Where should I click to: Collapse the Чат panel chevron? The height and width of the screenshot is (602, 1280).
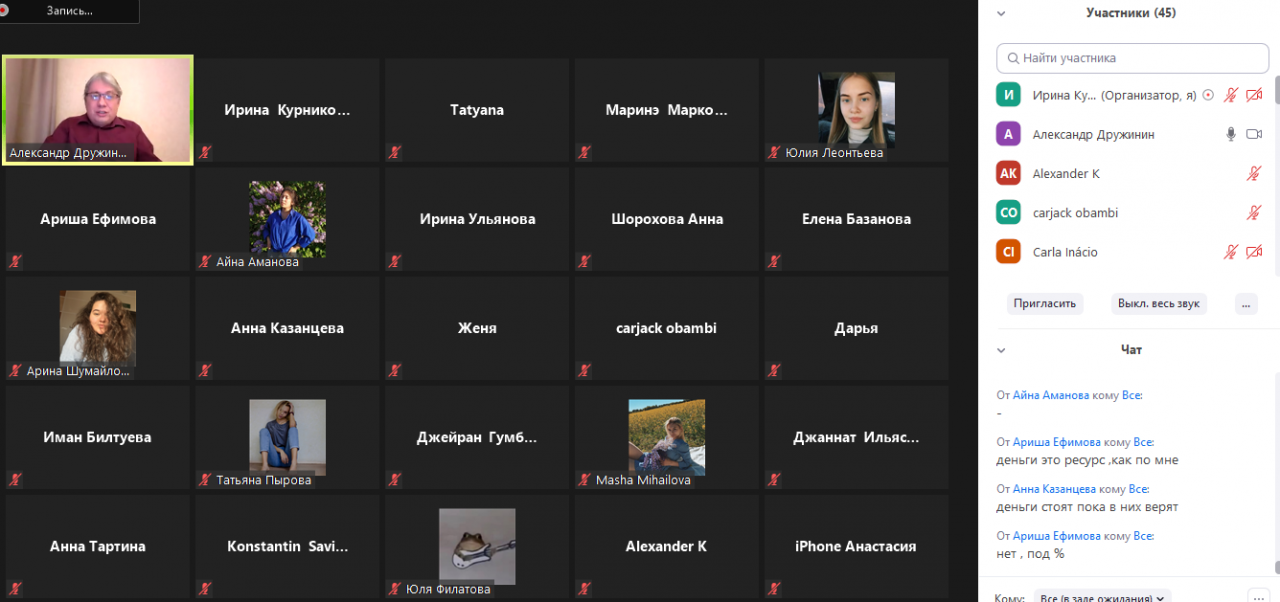pos(1001,350)
